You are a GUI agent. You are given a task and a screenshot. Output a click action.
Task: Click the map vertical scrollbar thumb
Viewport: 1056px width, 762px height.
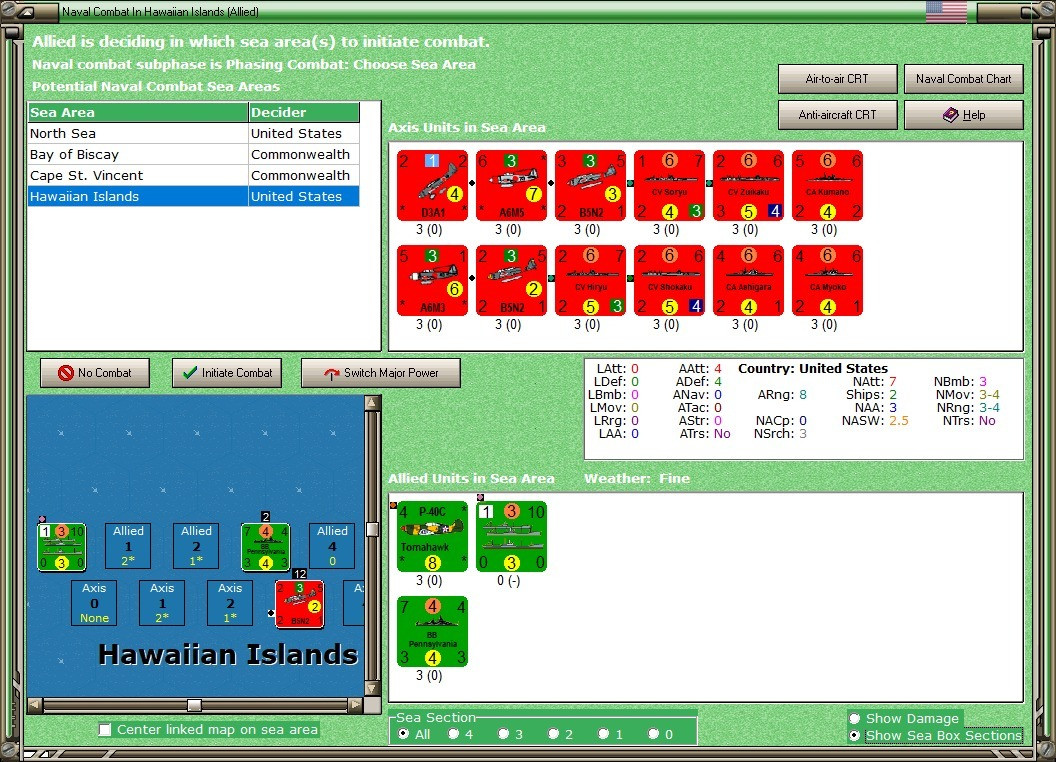[x=372, y=530]
